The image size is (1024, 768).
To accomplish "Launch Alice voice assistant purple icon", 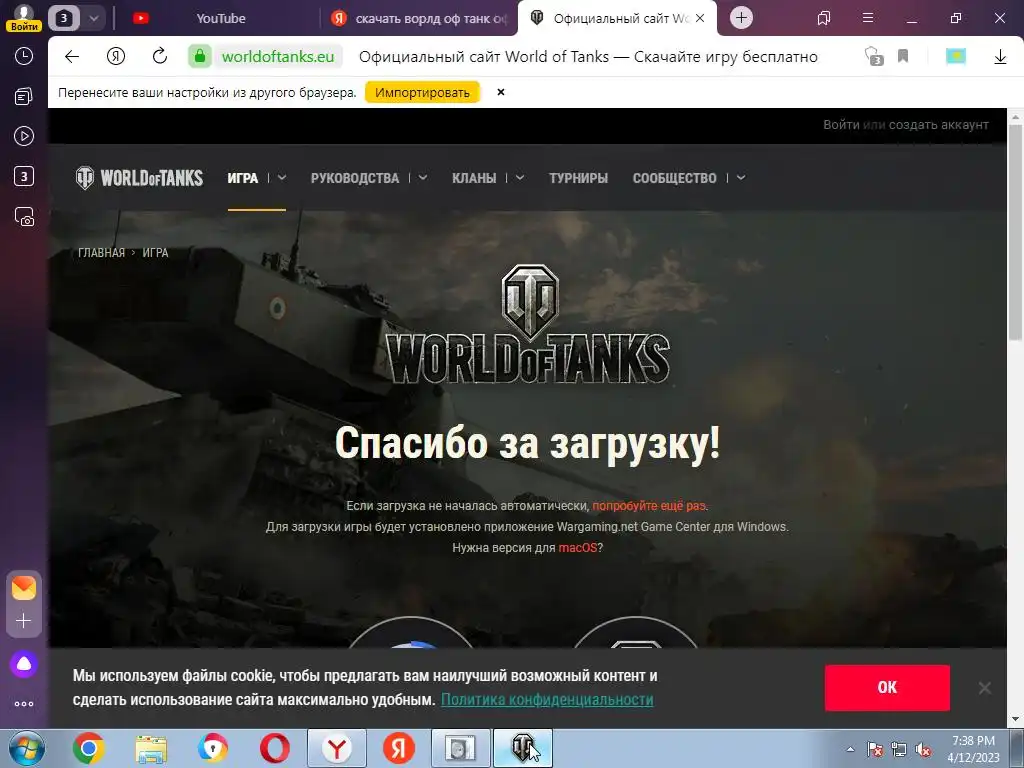I will click(24, 664).
